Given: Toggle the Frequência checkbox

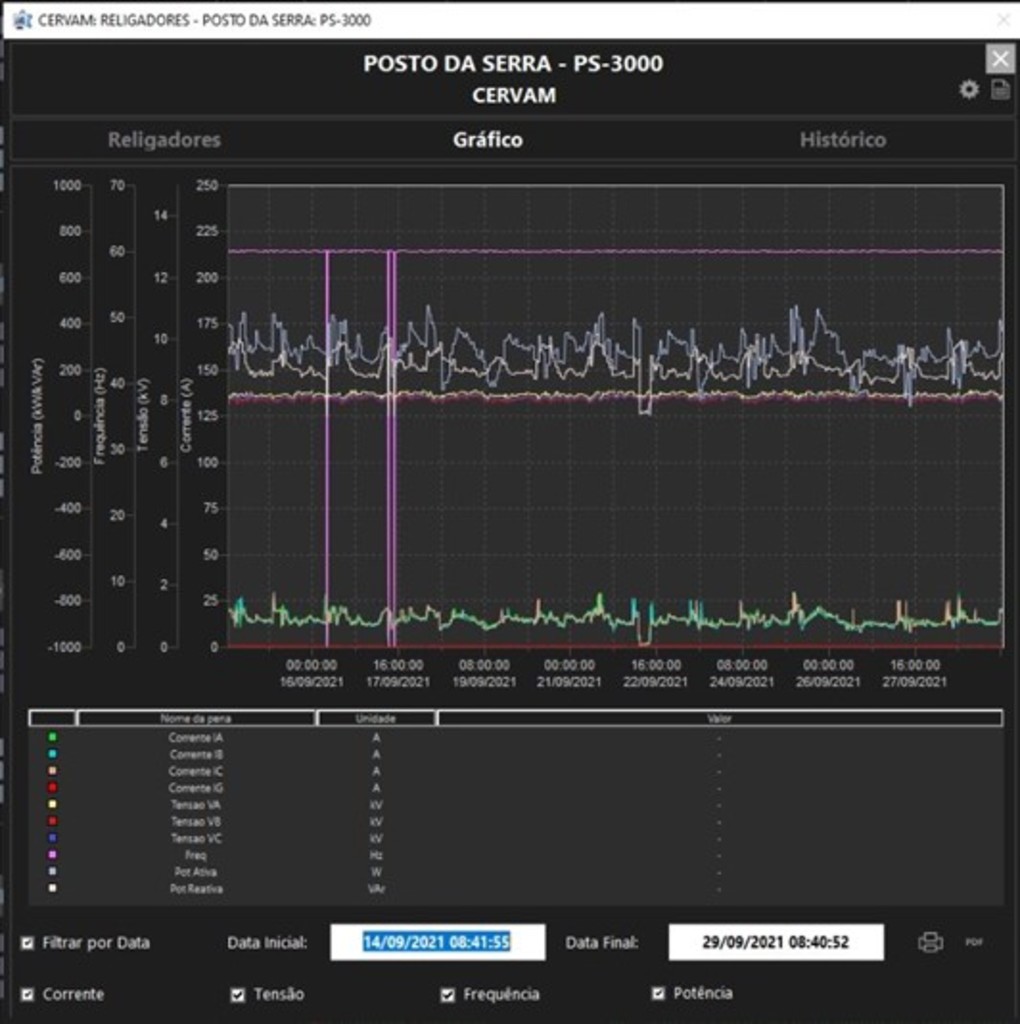Looking at the screenshot, I should click(x=447, y=994).
